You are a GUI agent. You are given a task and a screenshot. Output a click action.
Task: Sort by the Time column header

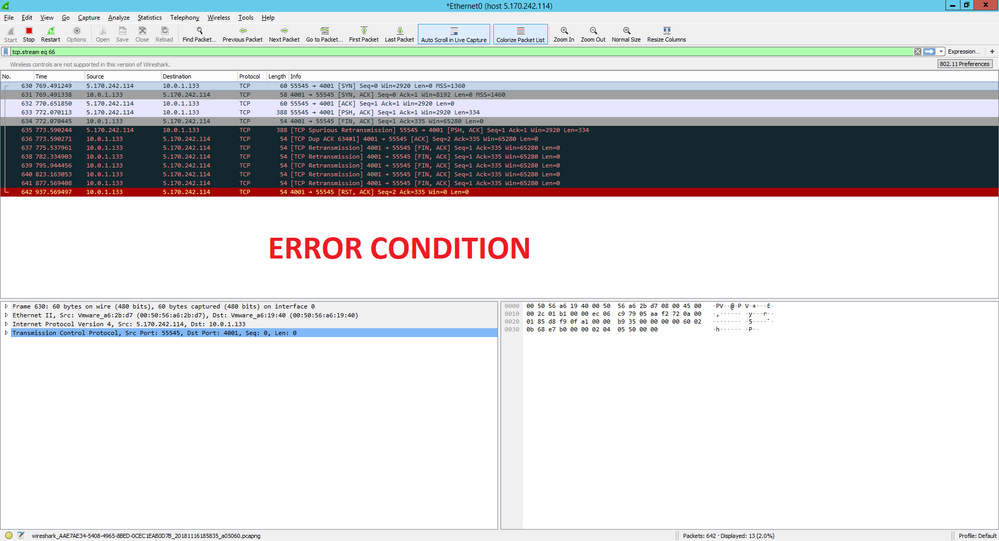[59, 76]
